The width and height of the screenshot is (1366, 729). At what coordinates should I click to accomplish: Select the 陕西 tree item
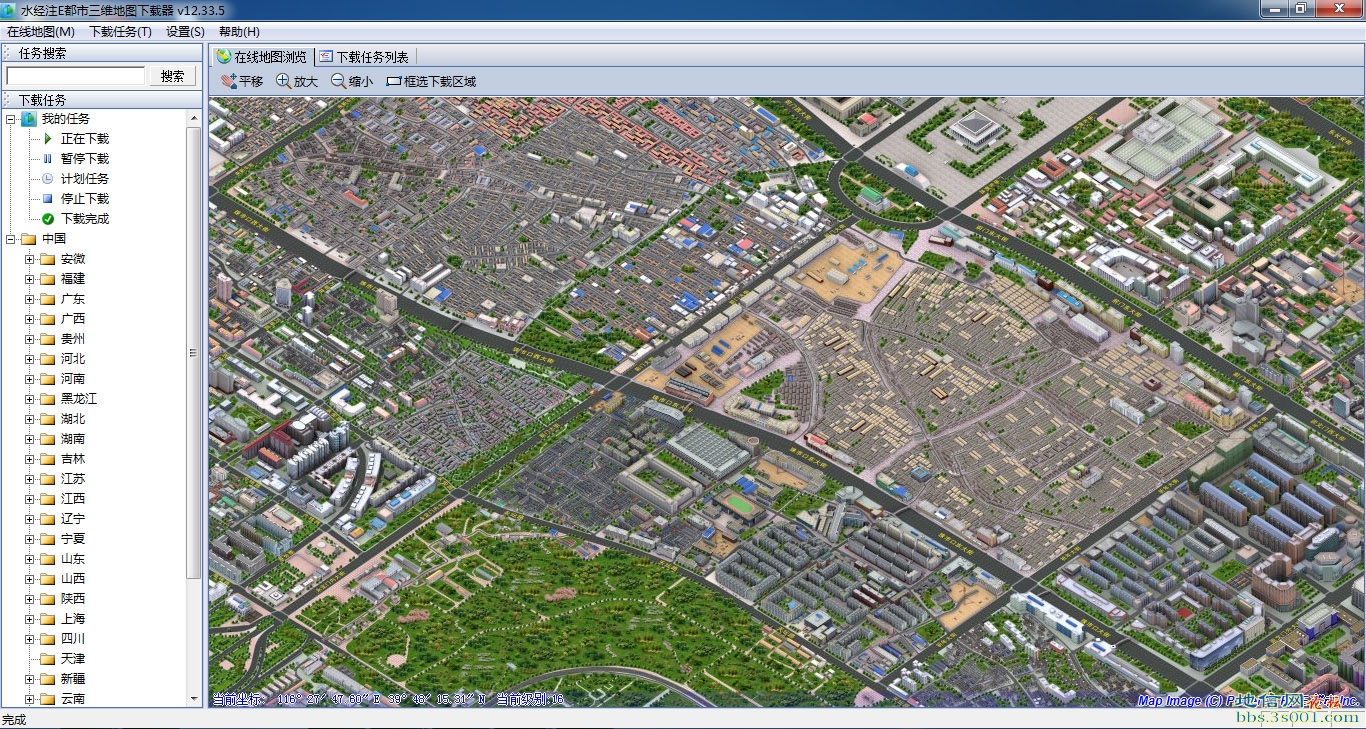click(73, 599)
